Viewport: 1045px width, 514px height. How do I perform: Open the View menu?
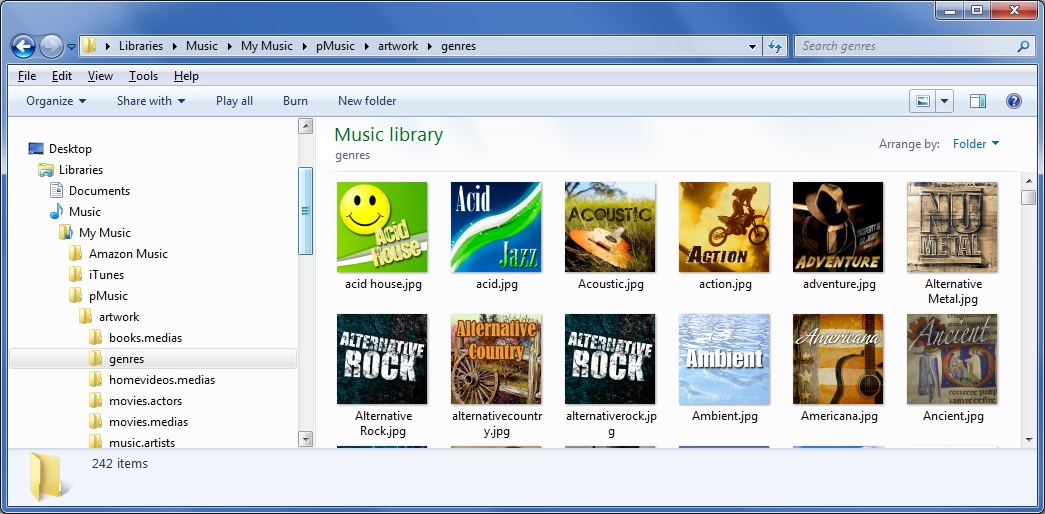(100, 76)
